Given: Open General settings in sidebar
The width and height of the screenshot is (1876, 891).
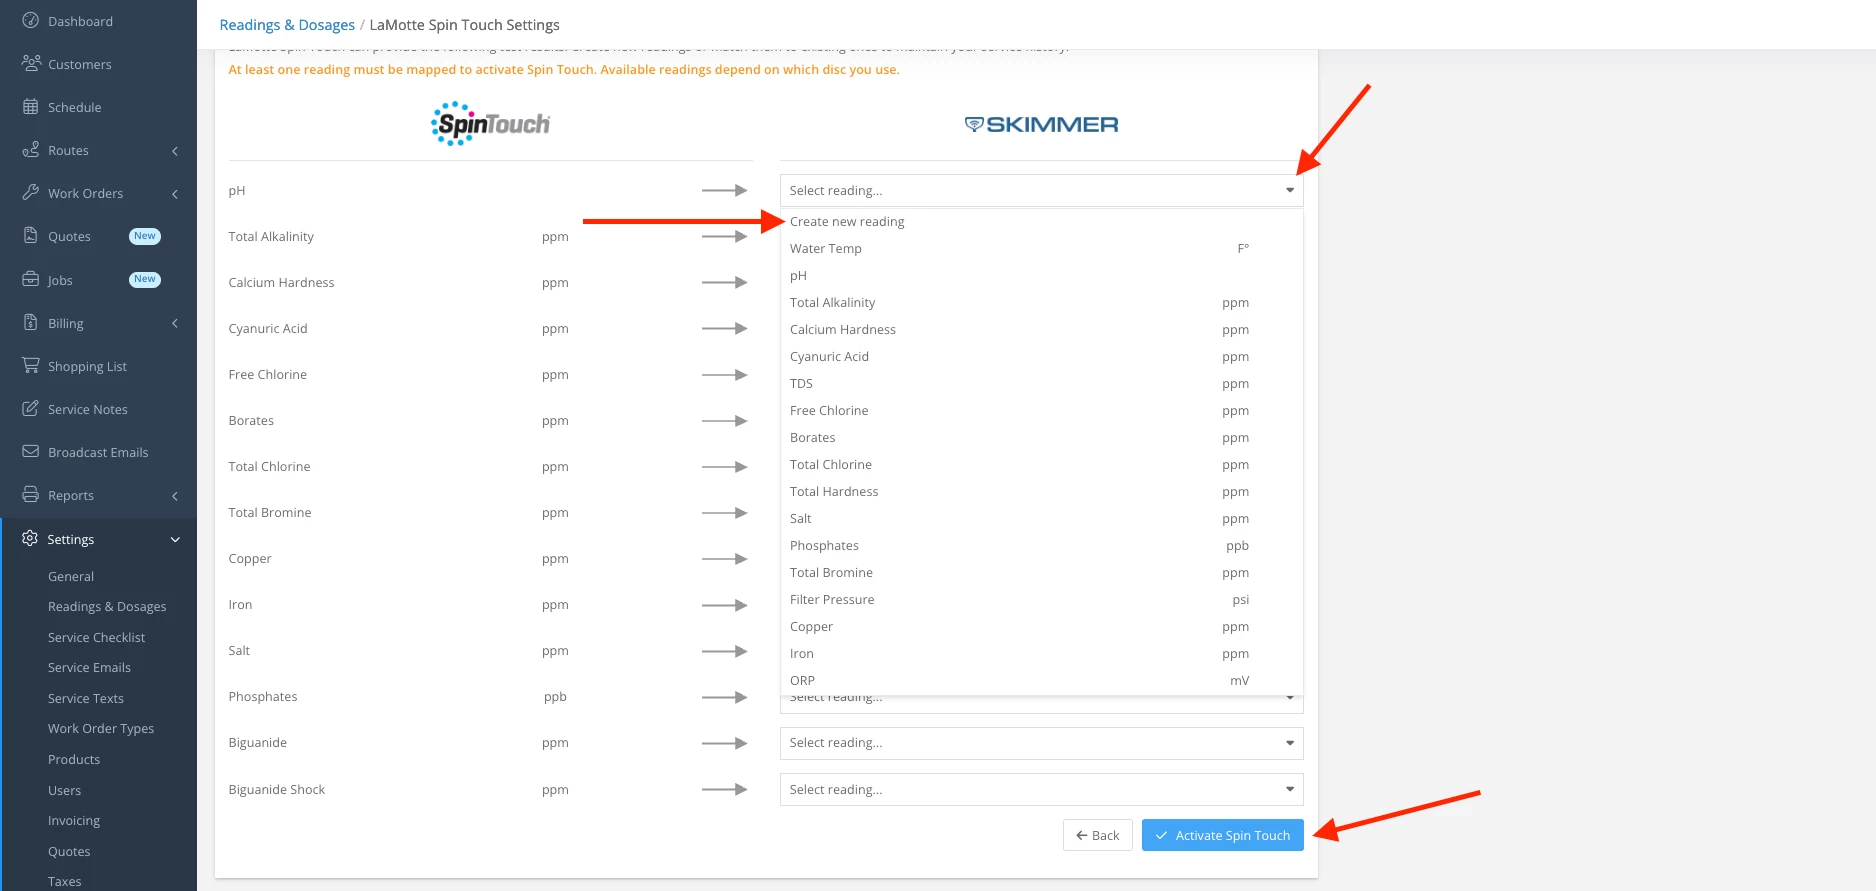Looking at the screenshot, I should click(x=71, y=577).
